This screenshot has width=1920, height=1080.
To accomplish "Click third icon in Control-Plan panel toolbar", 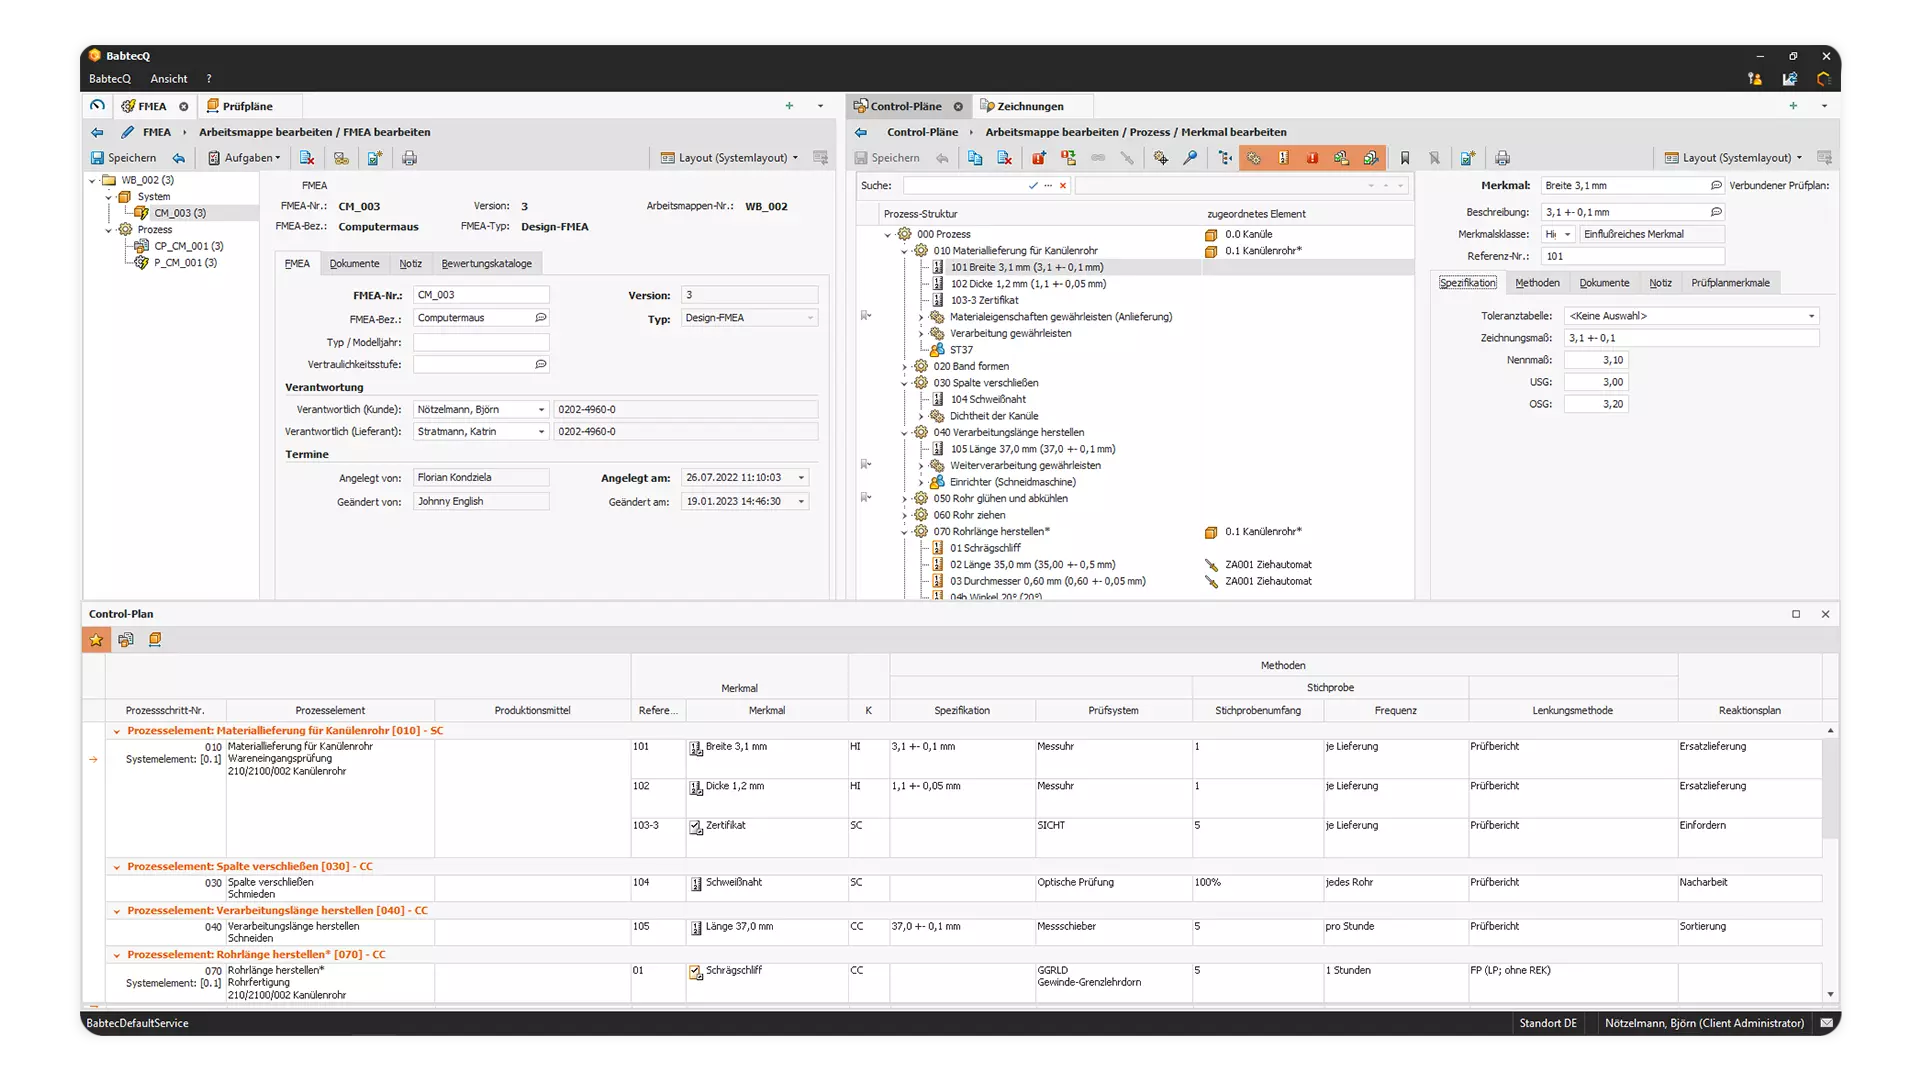I will pos(155,640).
